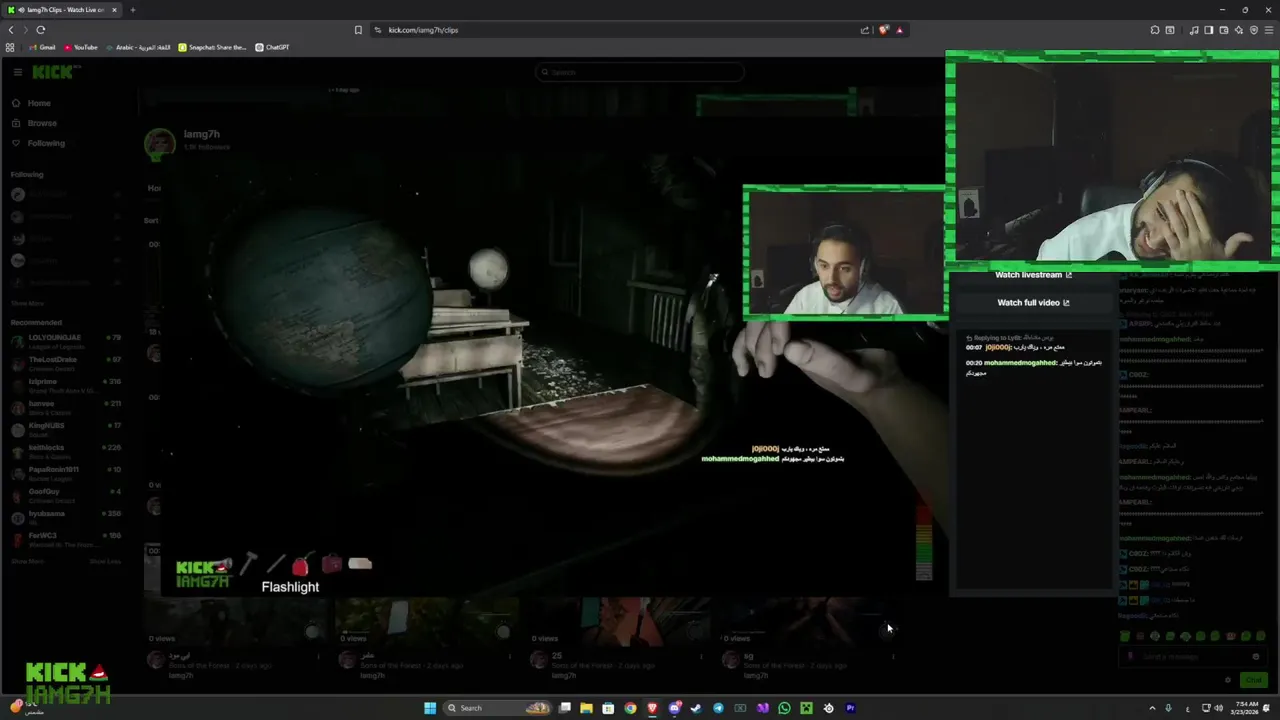Open the Leo AI sparkle icon
This screenshot has width=1280, height=720.
(1239, 30)
